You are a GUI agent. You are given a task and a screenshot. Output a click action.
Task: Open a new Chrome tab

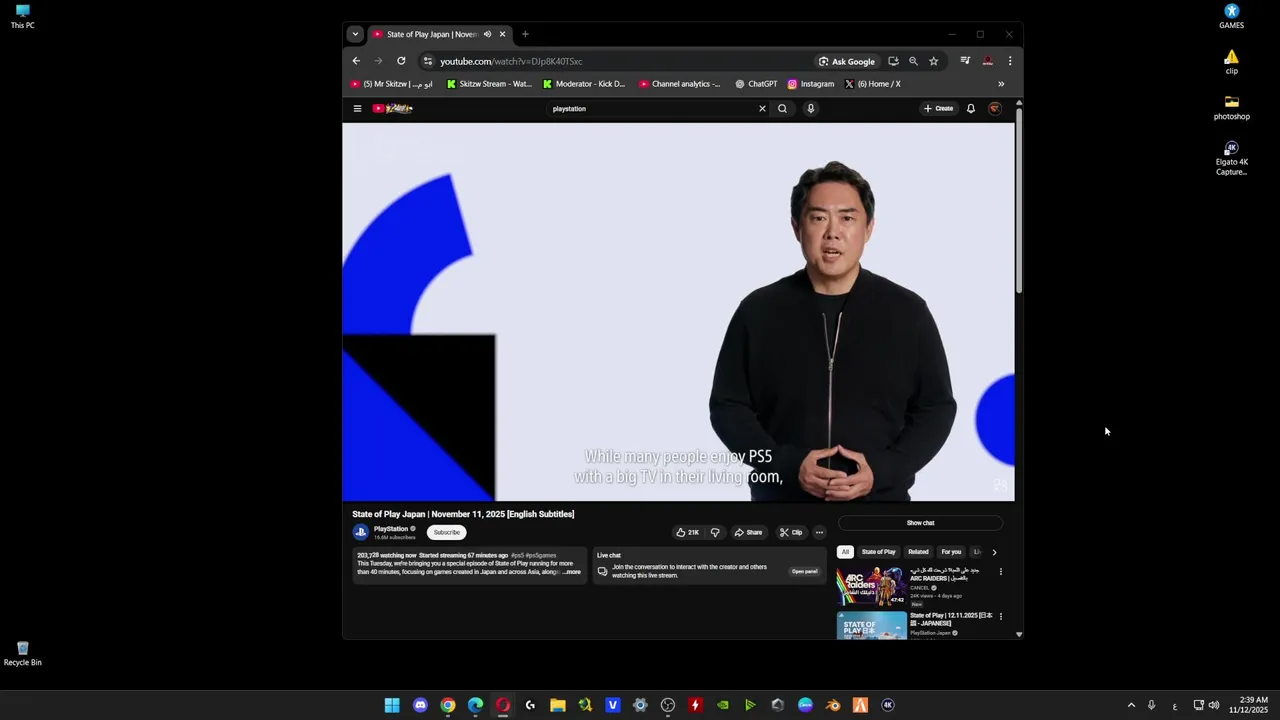(x=525, y=34)
